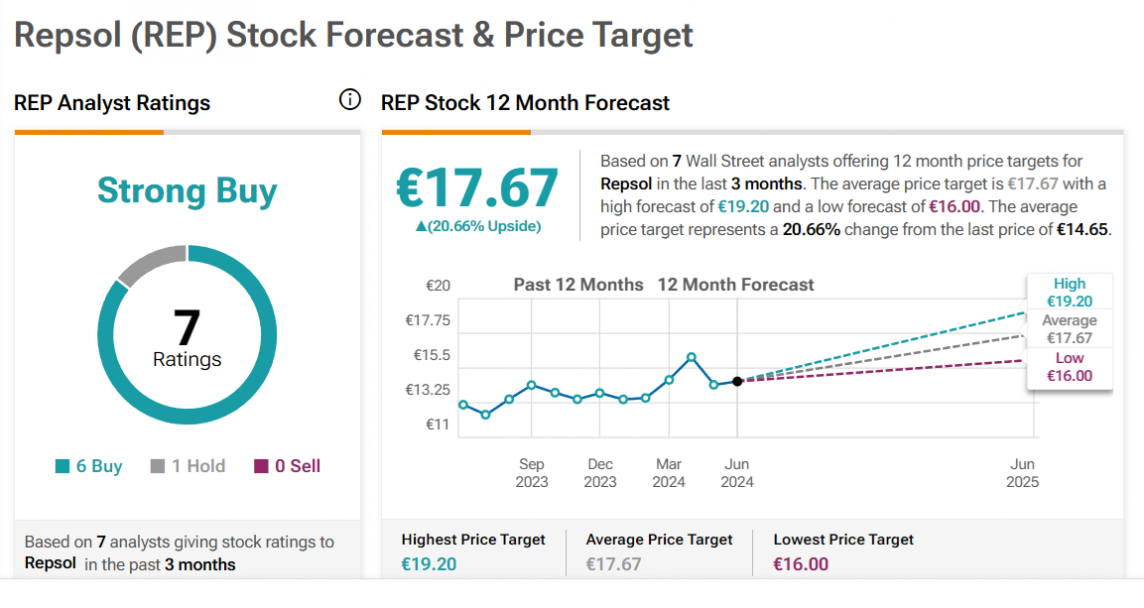
Task: Click the purple Sell legend square
Action: coord(262,466)
